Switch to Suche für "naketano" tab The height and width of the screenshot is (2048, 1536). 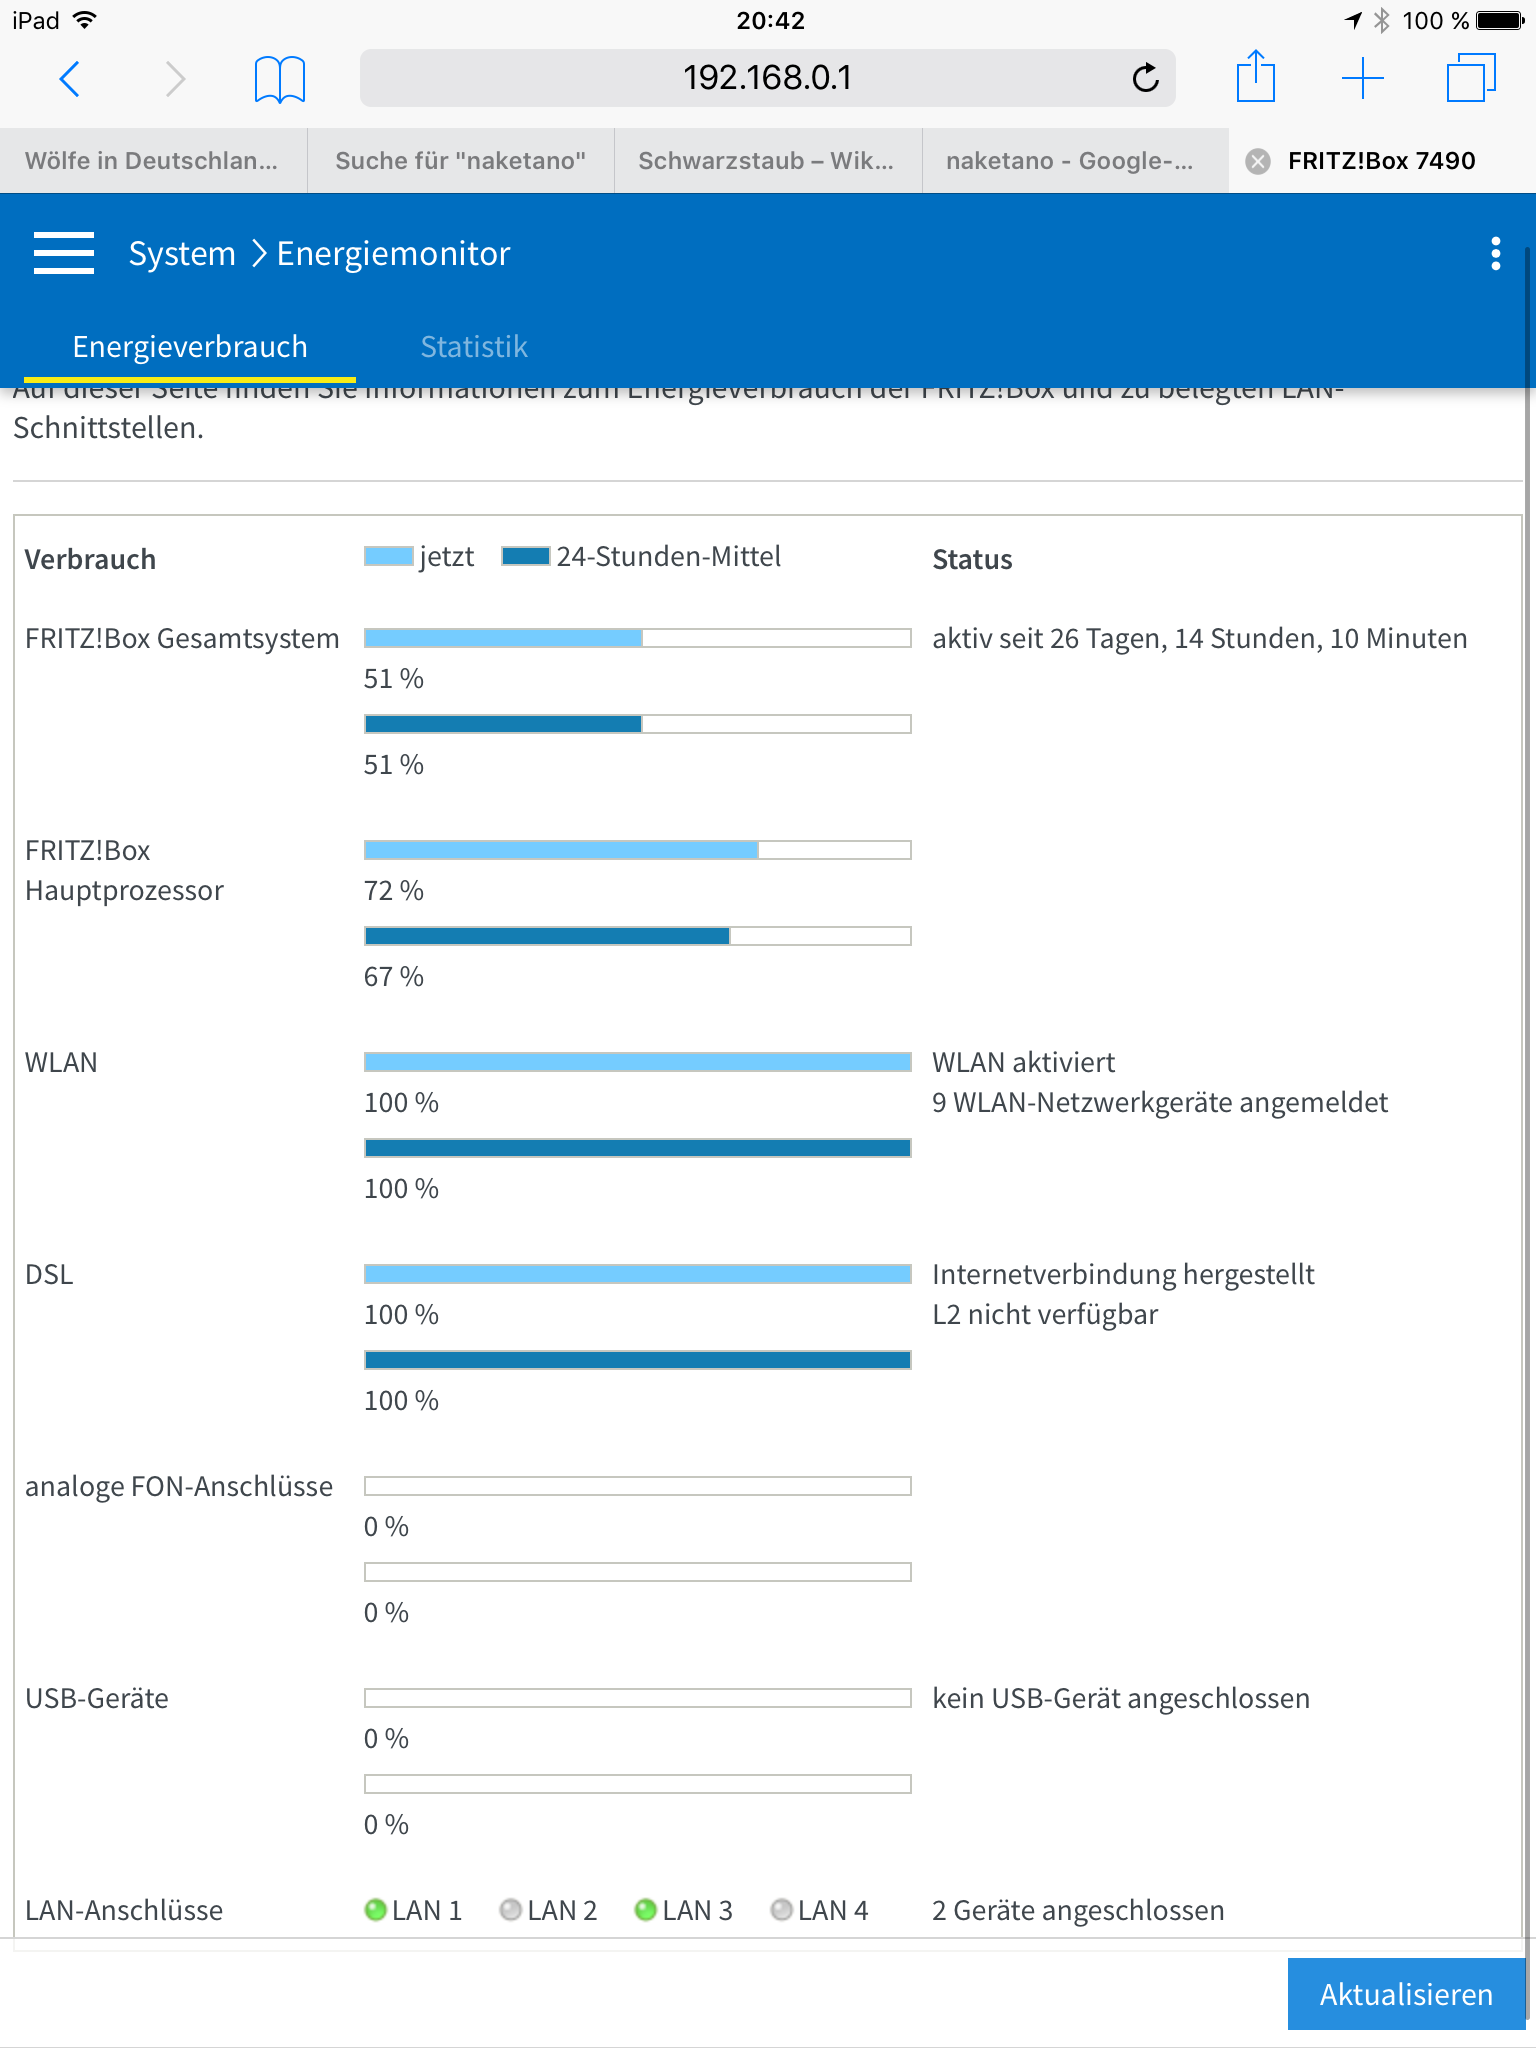[x=461, y=161]
